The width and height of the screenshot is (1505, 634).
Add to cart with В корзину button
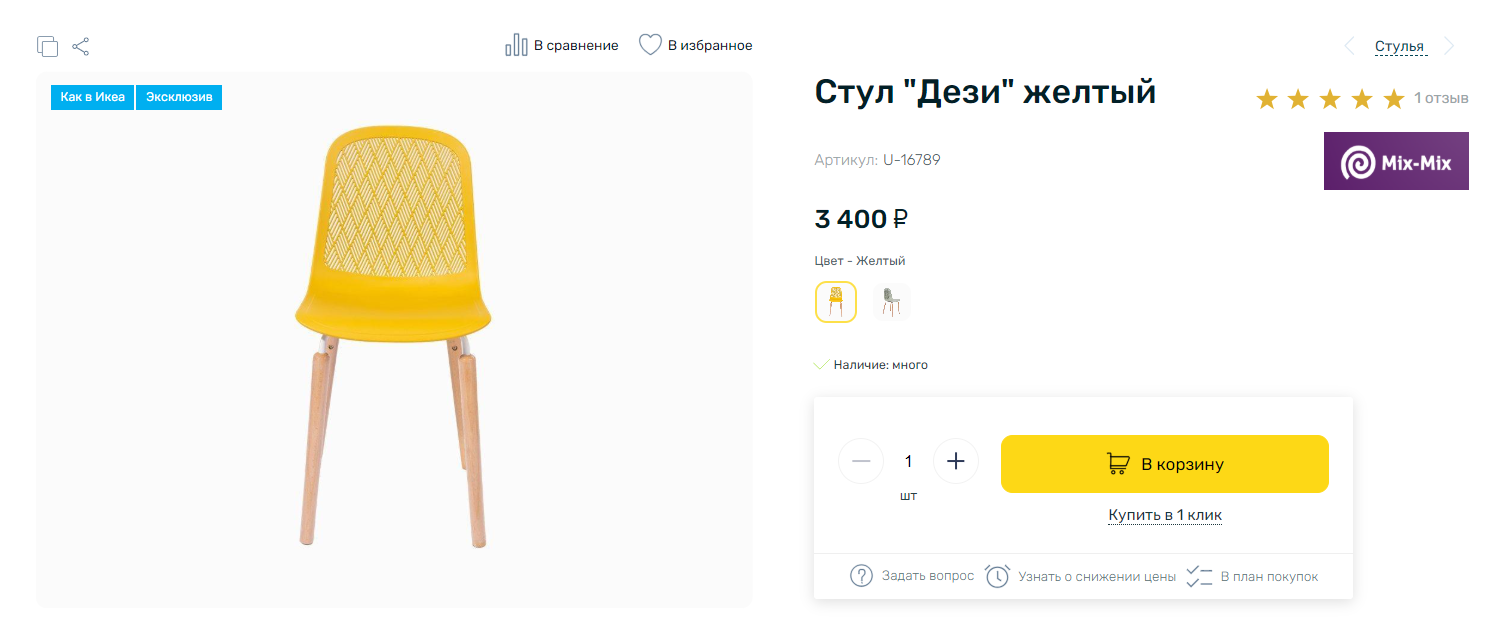[x=1164, y=464]
